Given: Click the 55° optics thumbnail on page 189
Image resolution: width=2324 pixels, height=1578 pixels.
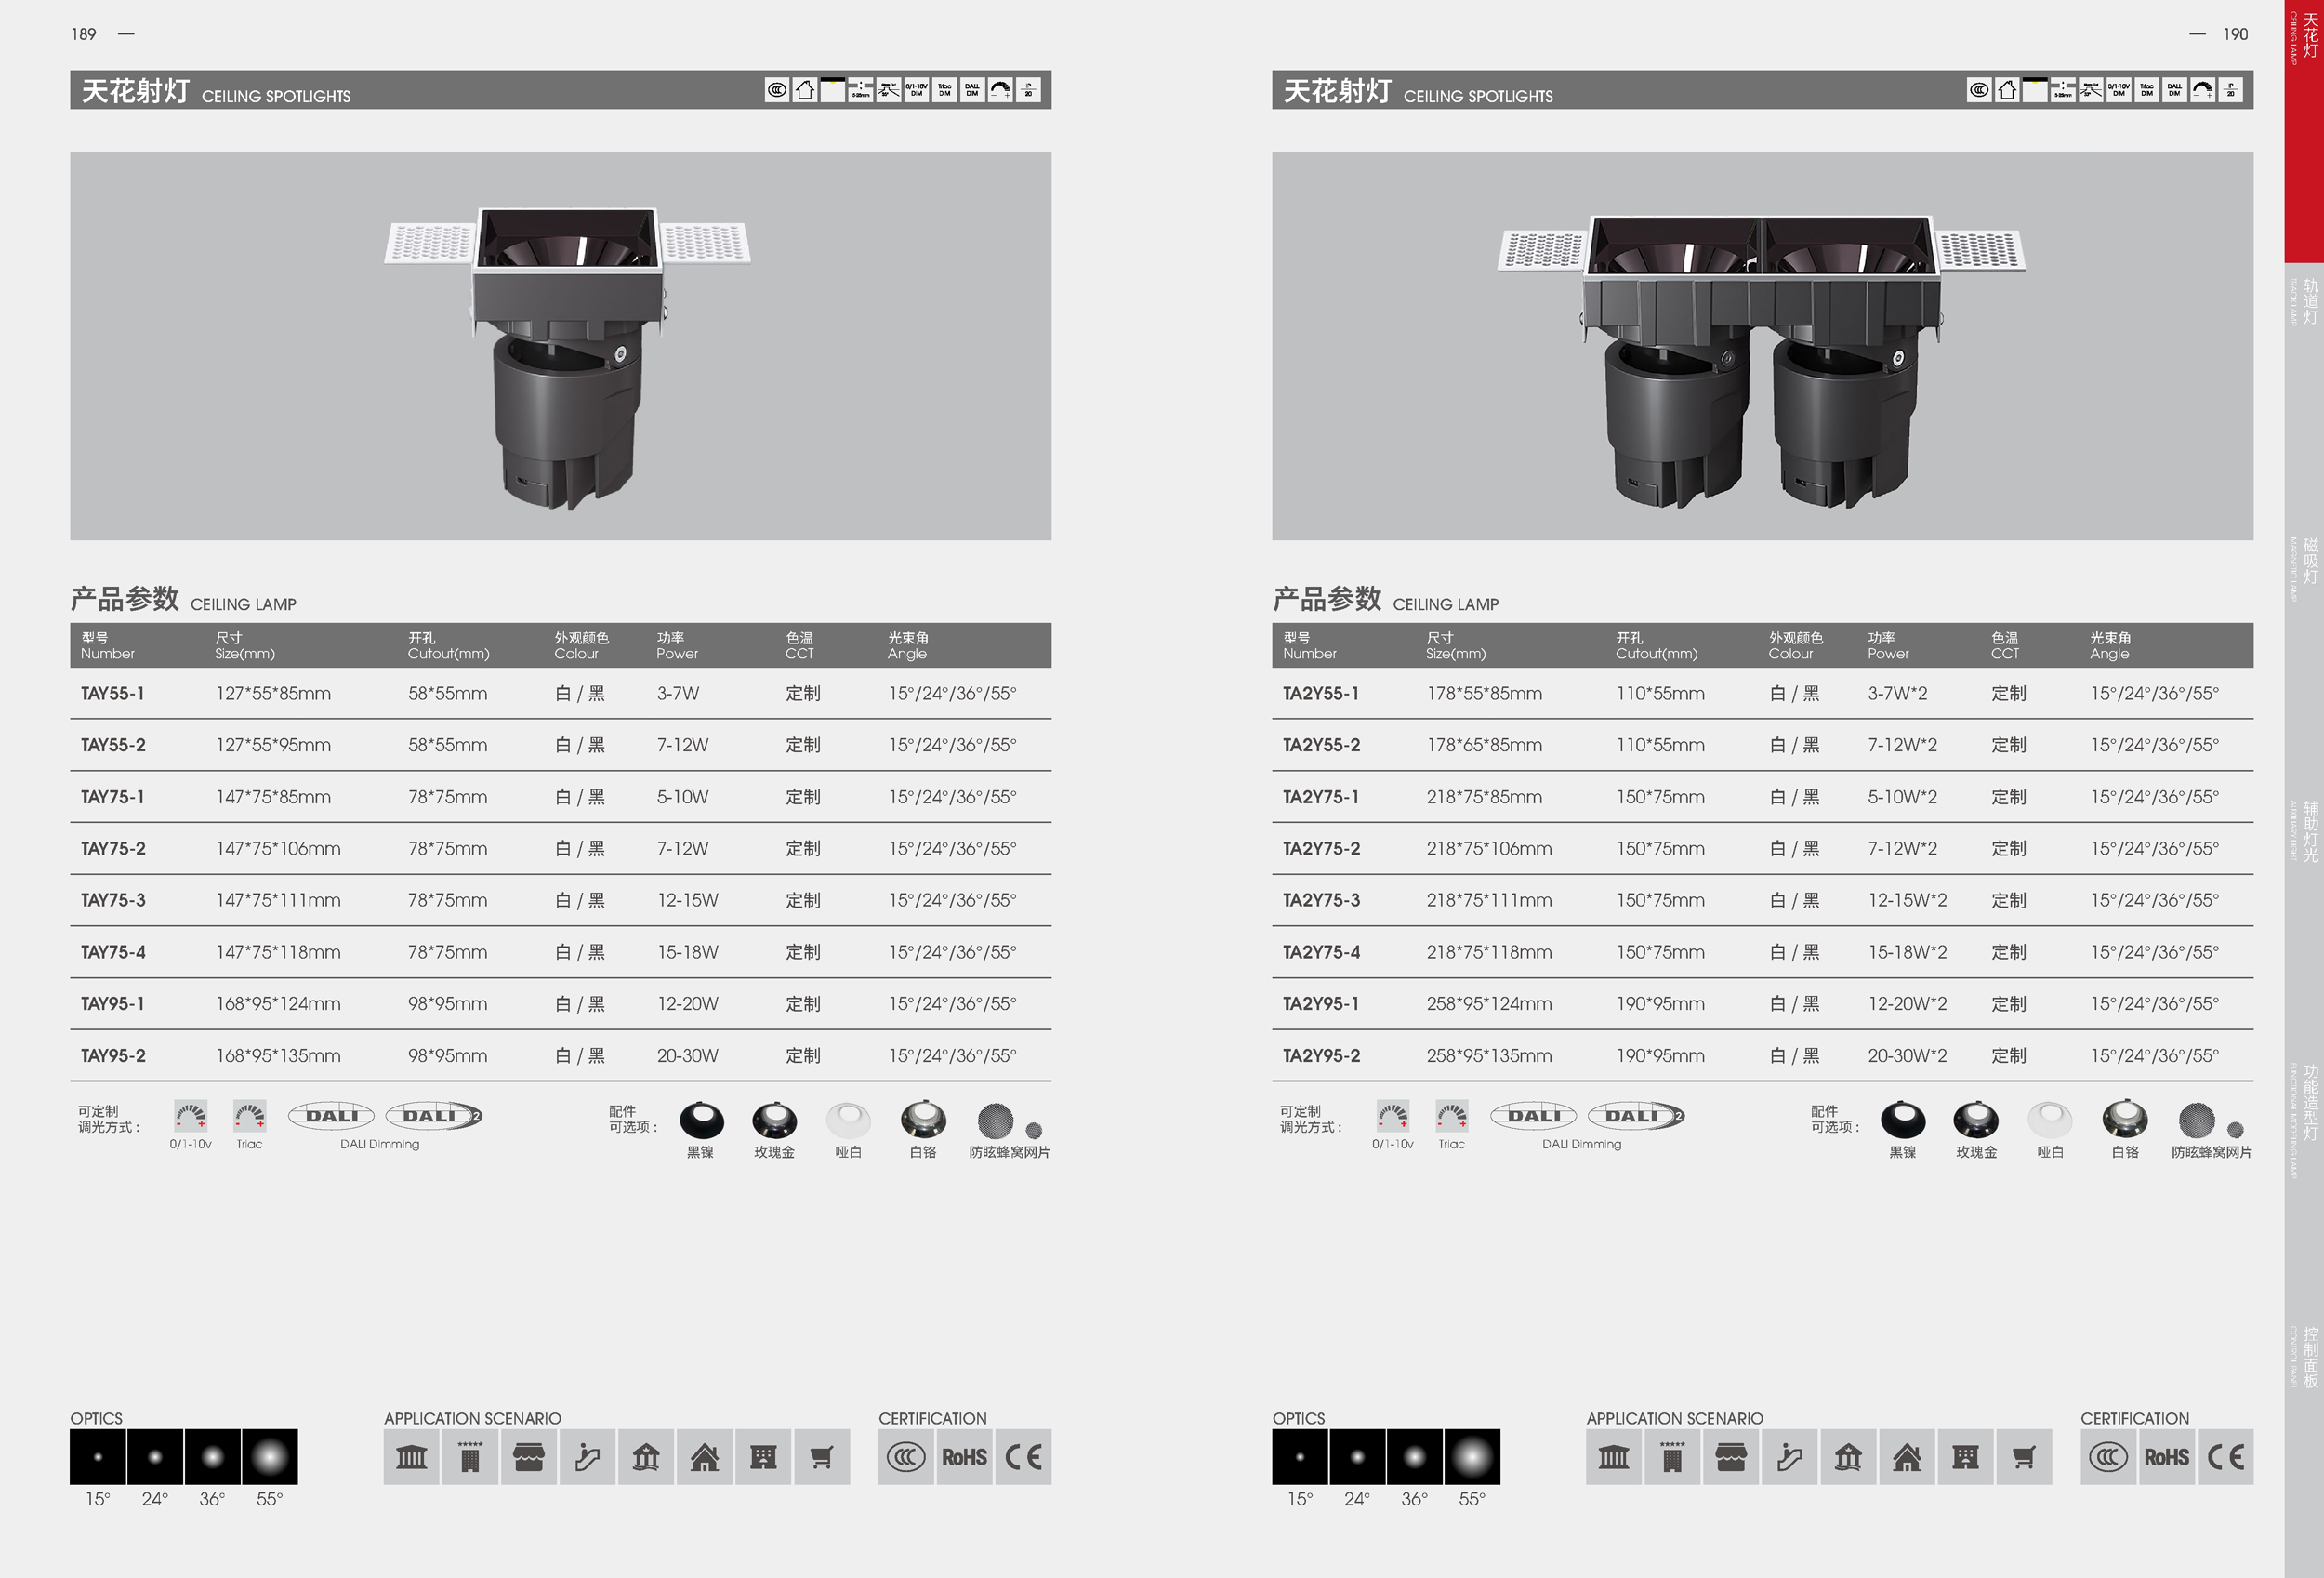Looking at the screenshot, I should point(269,1457).
